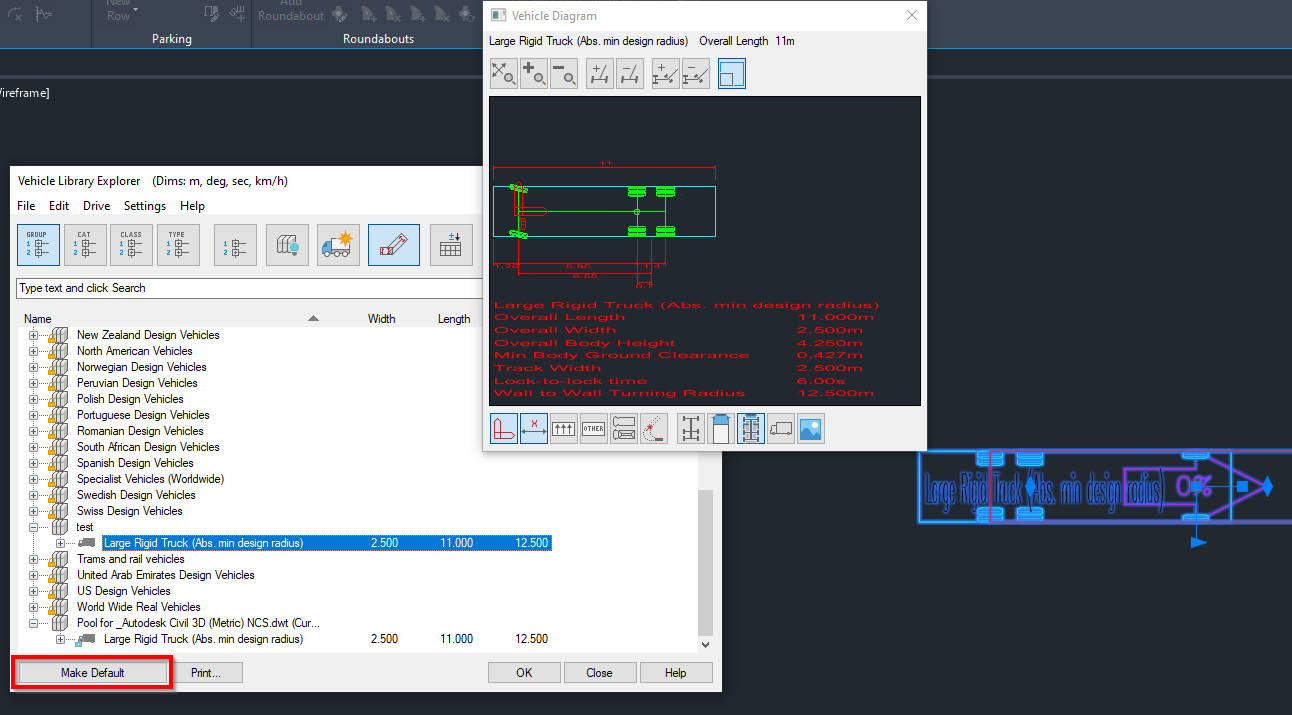Toggle the dimension arrows X button
The image size is (1292, 715).
(x=534, y=429)
